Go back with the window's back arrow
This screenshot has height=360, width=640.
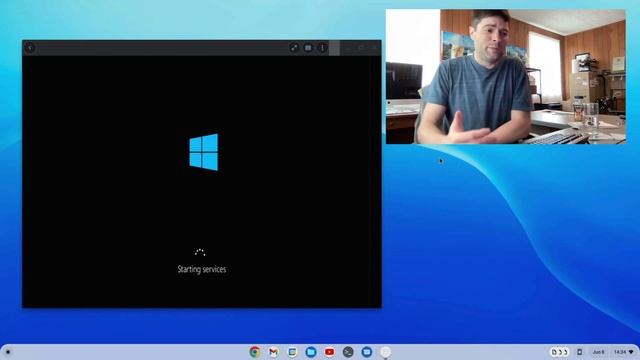30,48
